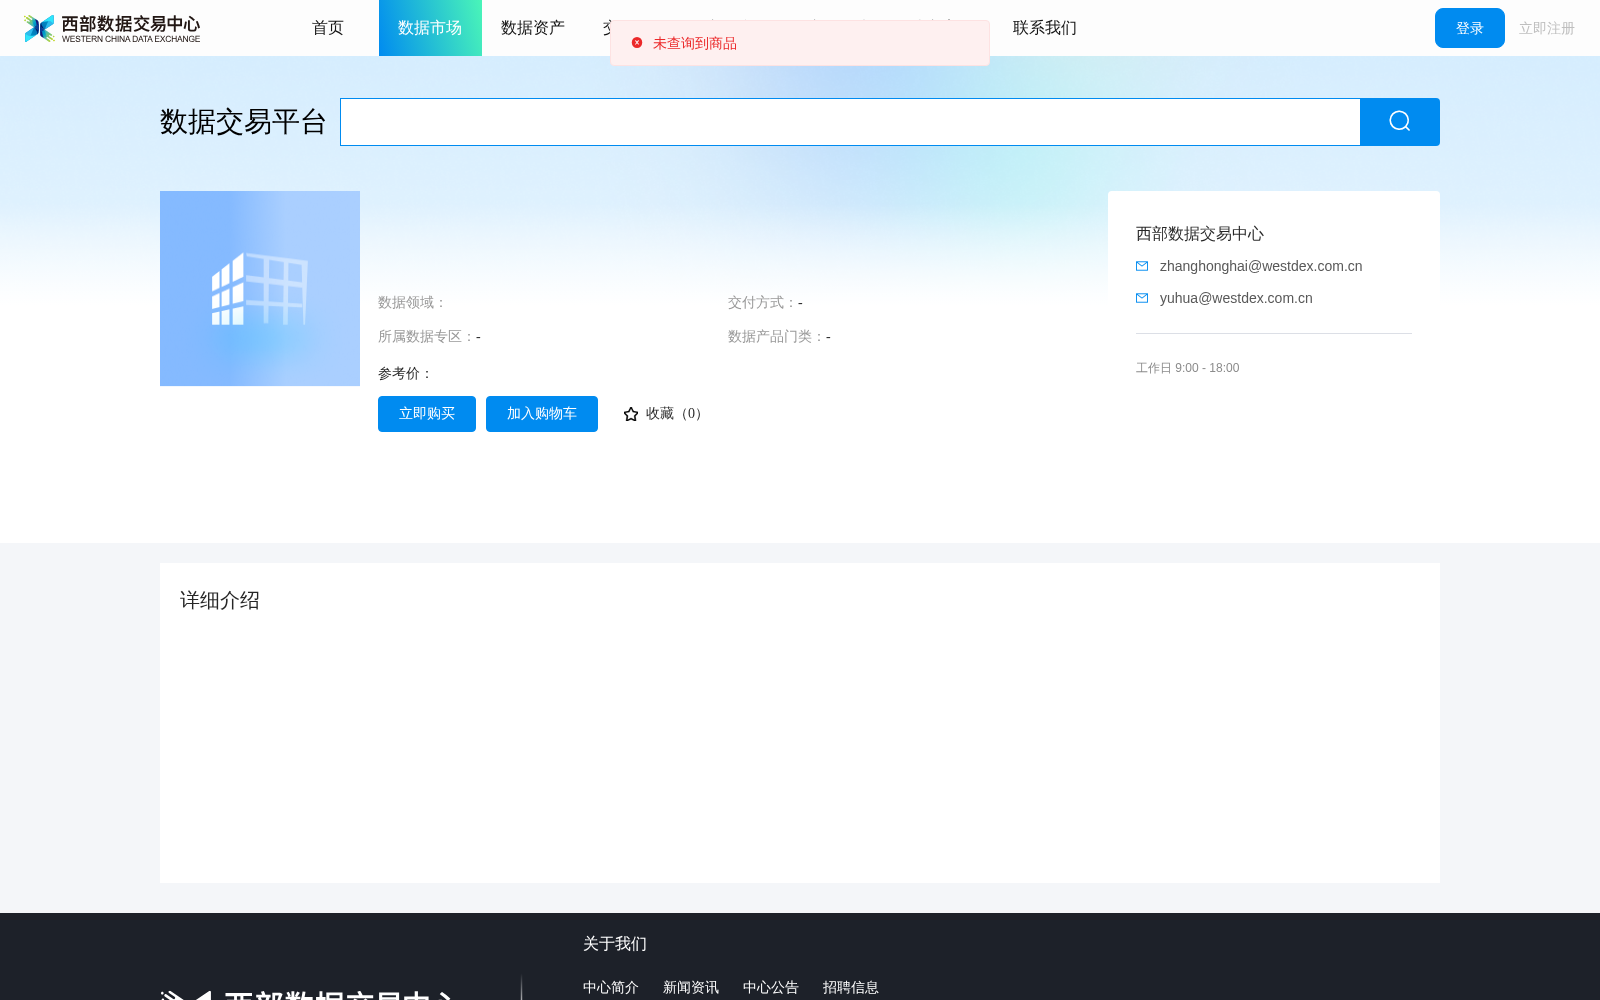Image resolution: width=1600 pixels, height=1000 pixels.
Task: Click the 西部数据交易中心 contact card title
Action: coord(1200,234)
